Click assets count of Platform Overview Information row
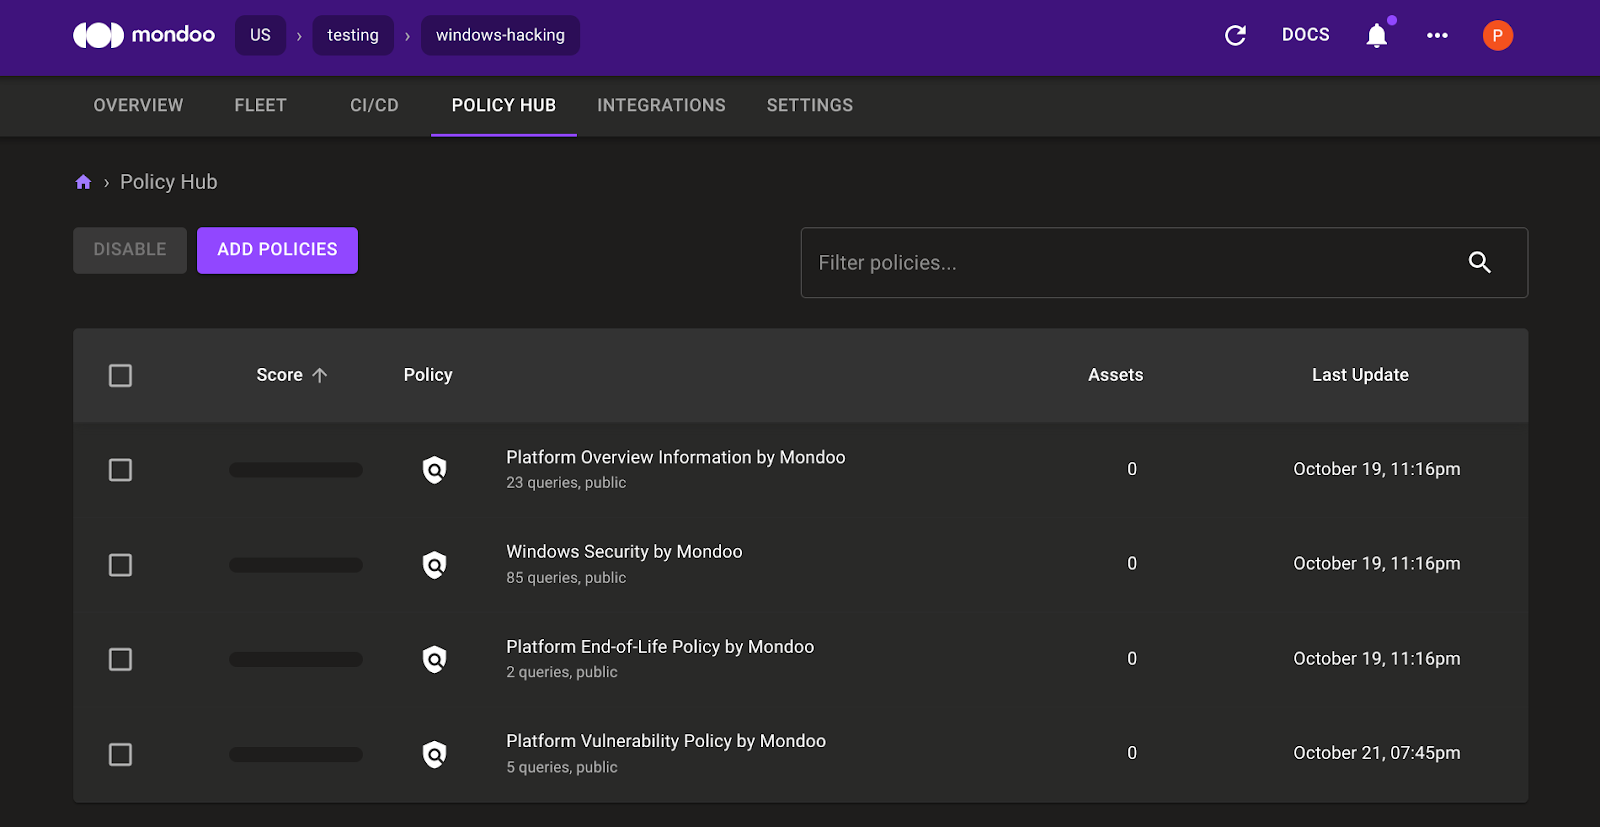This screenshot has width=1600, height=827. coord(1132,469)
